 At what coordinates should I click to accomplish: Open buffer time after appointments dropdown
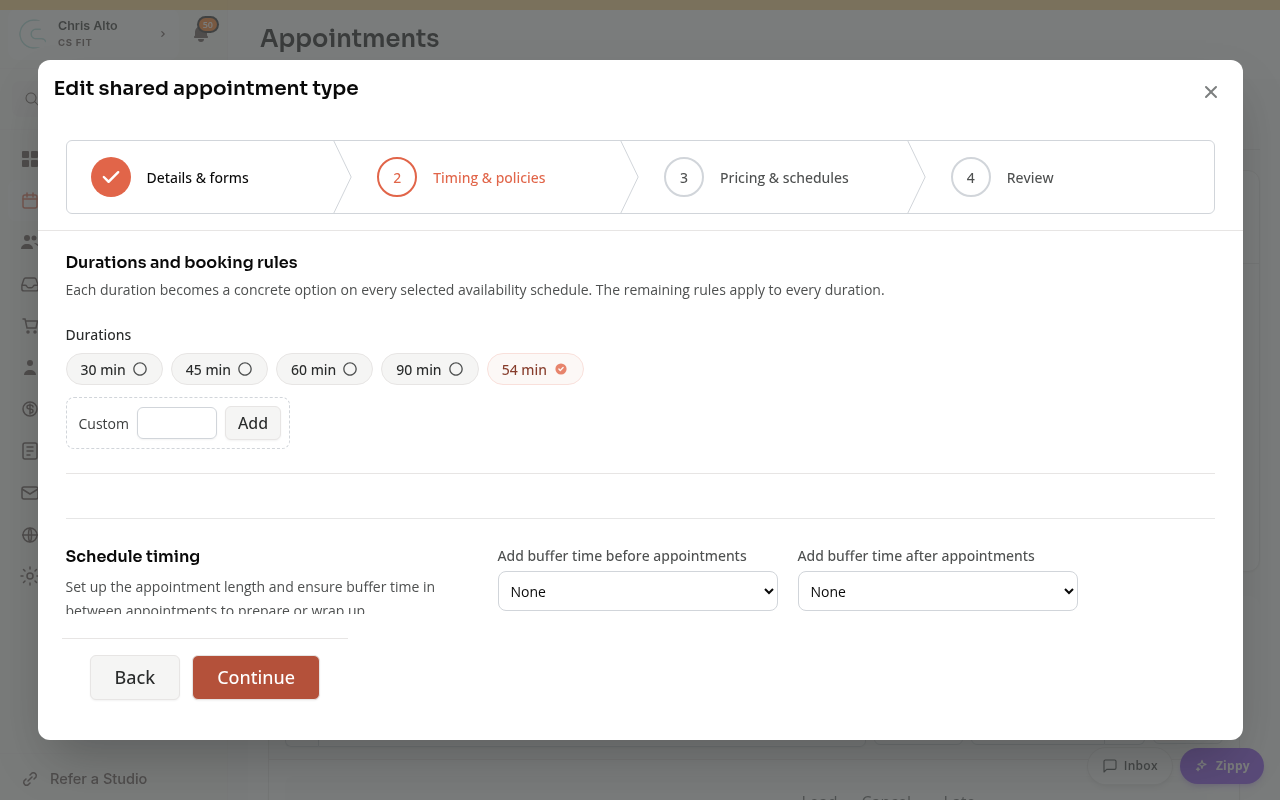[938, 591]
